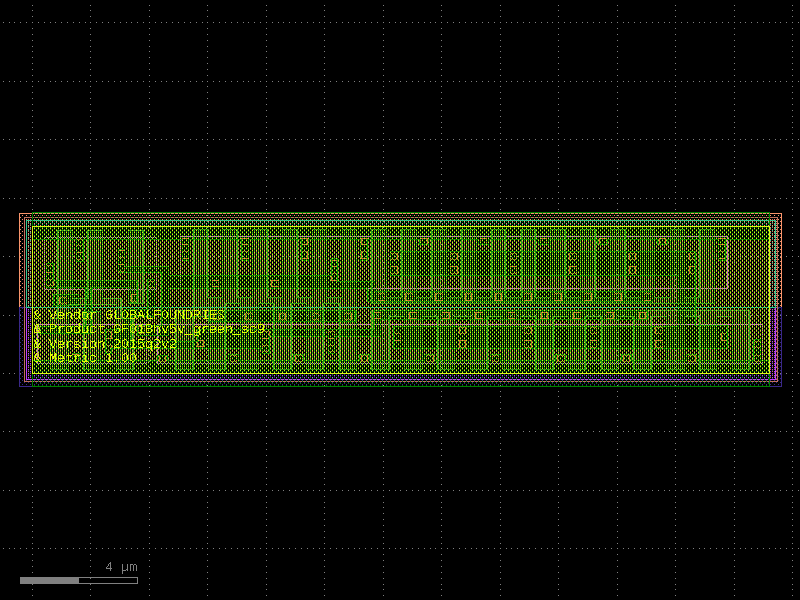Click the '4 µm' scale bar label
The width and height of the screenshot is (800, 600).
(121, 567)
